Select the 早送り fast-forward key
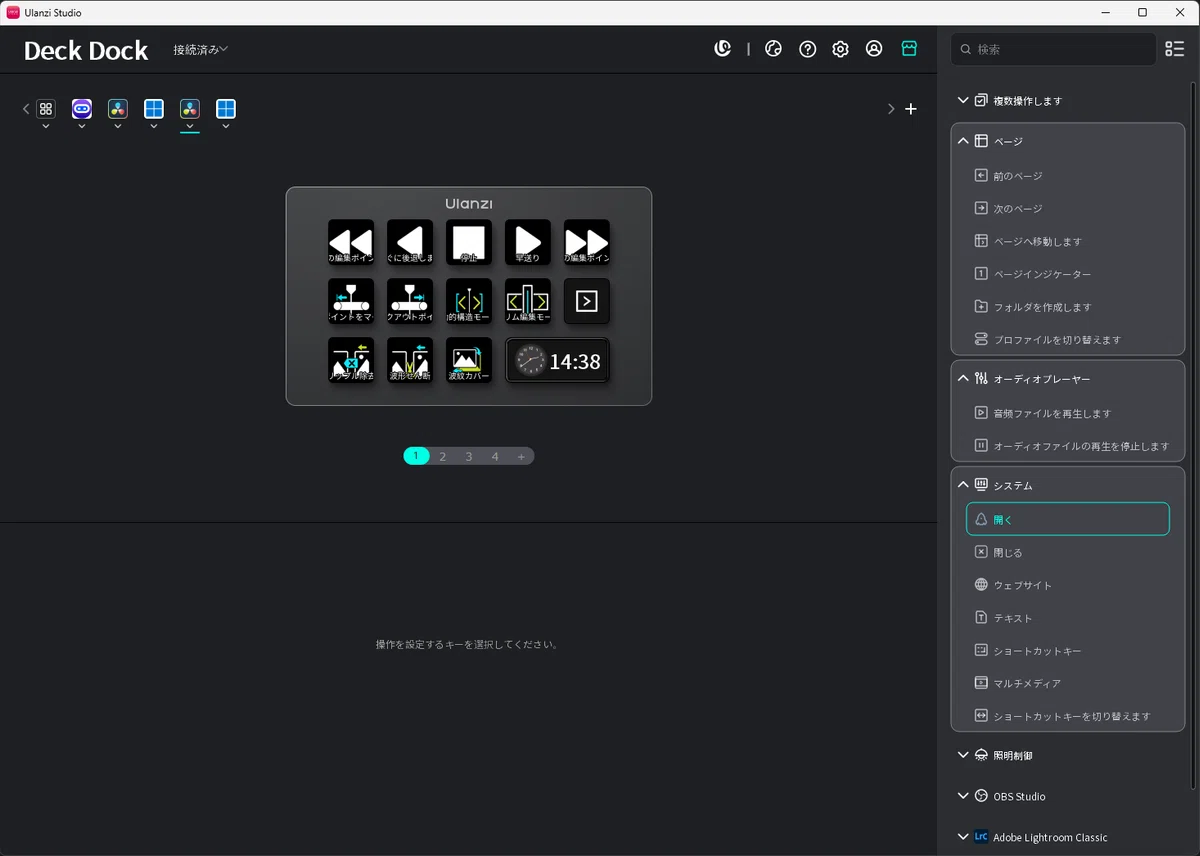 pos(528,242)
